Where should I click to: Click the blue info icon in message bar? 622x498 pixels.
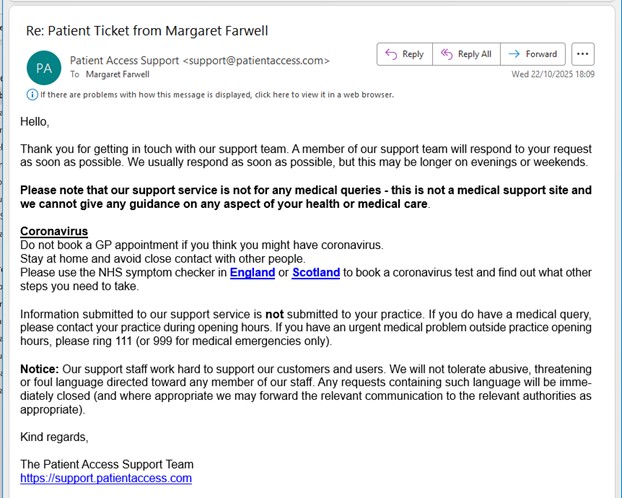coord(32,95)
